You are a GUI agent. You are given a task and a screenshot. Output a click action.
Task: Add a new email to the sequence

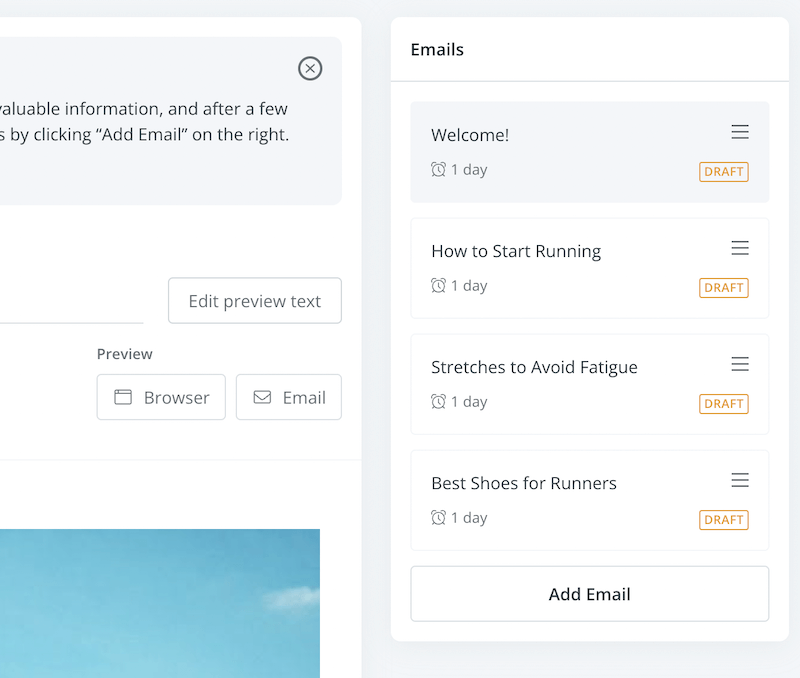tap(589, 594)
